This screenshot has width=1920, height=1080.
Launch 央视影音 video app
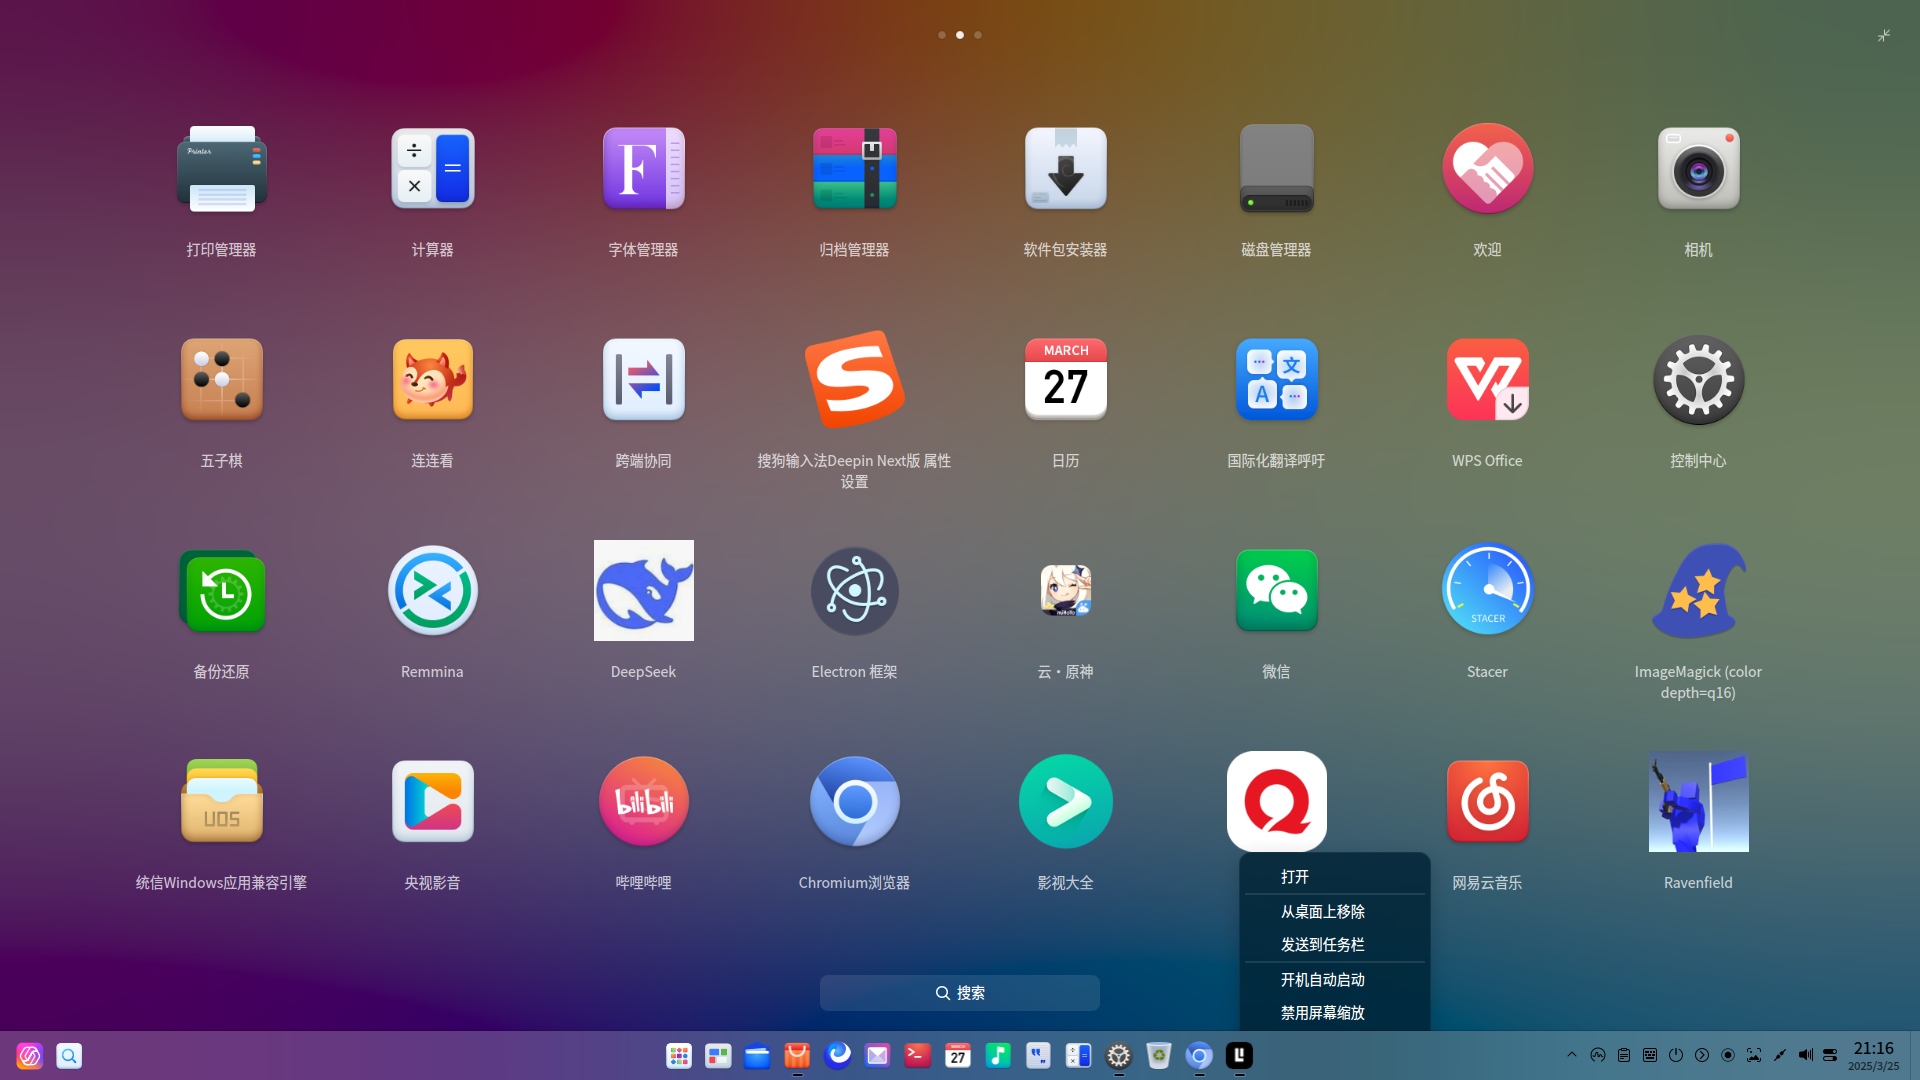pos(433,801)
